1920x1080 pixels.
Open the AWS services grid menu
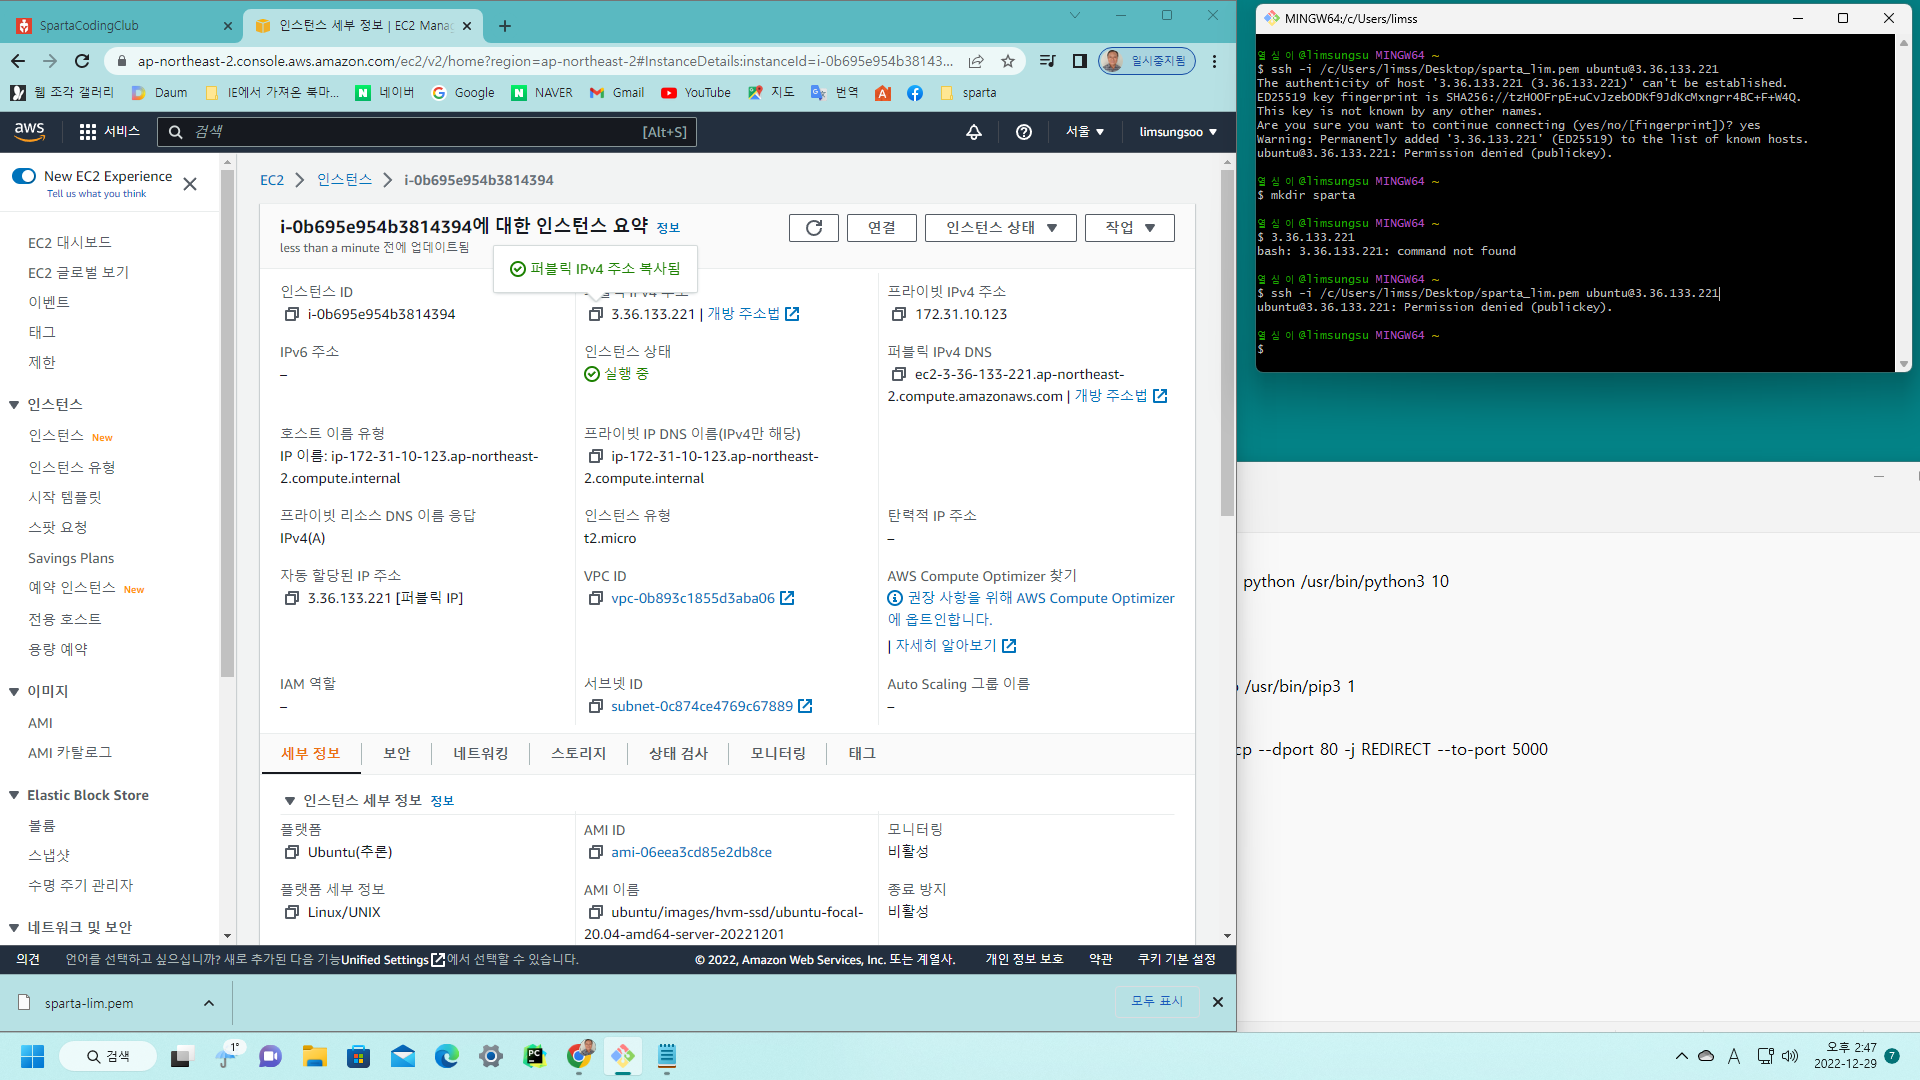pyautogui.click(x=88, y=132)
